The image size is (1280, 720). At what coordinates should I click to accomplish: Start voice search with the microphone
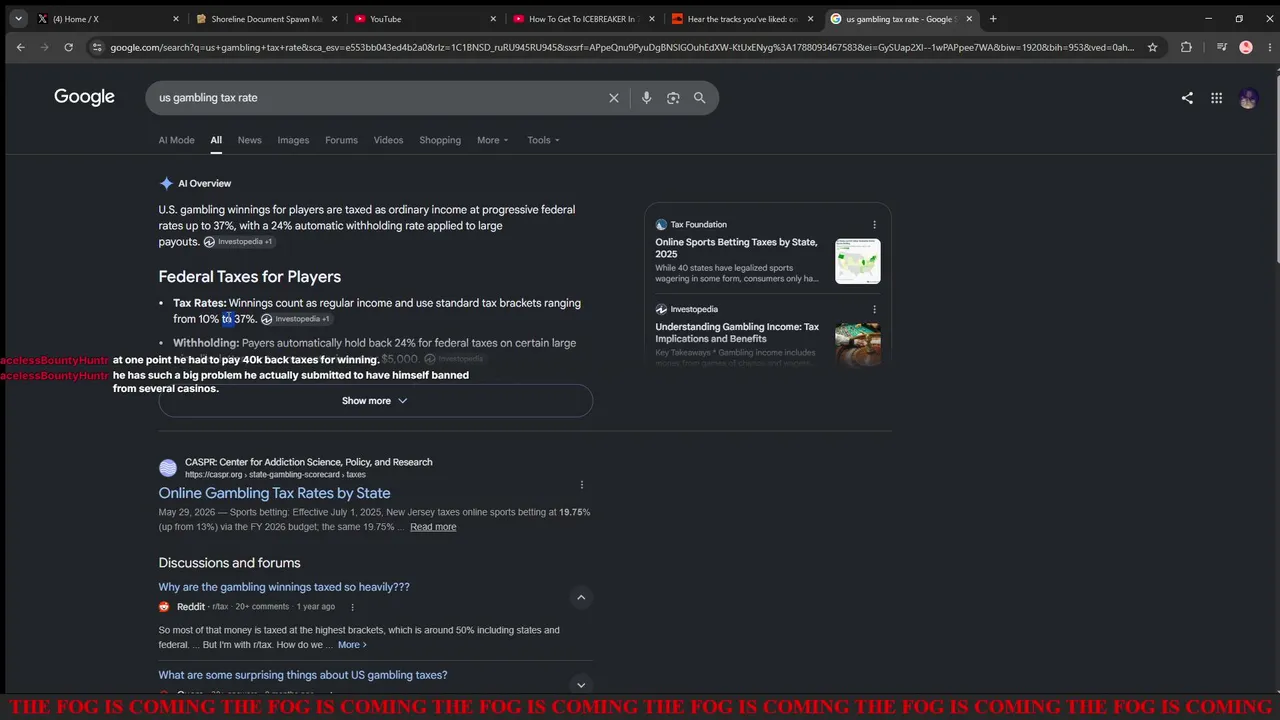(x=646, y=98)
